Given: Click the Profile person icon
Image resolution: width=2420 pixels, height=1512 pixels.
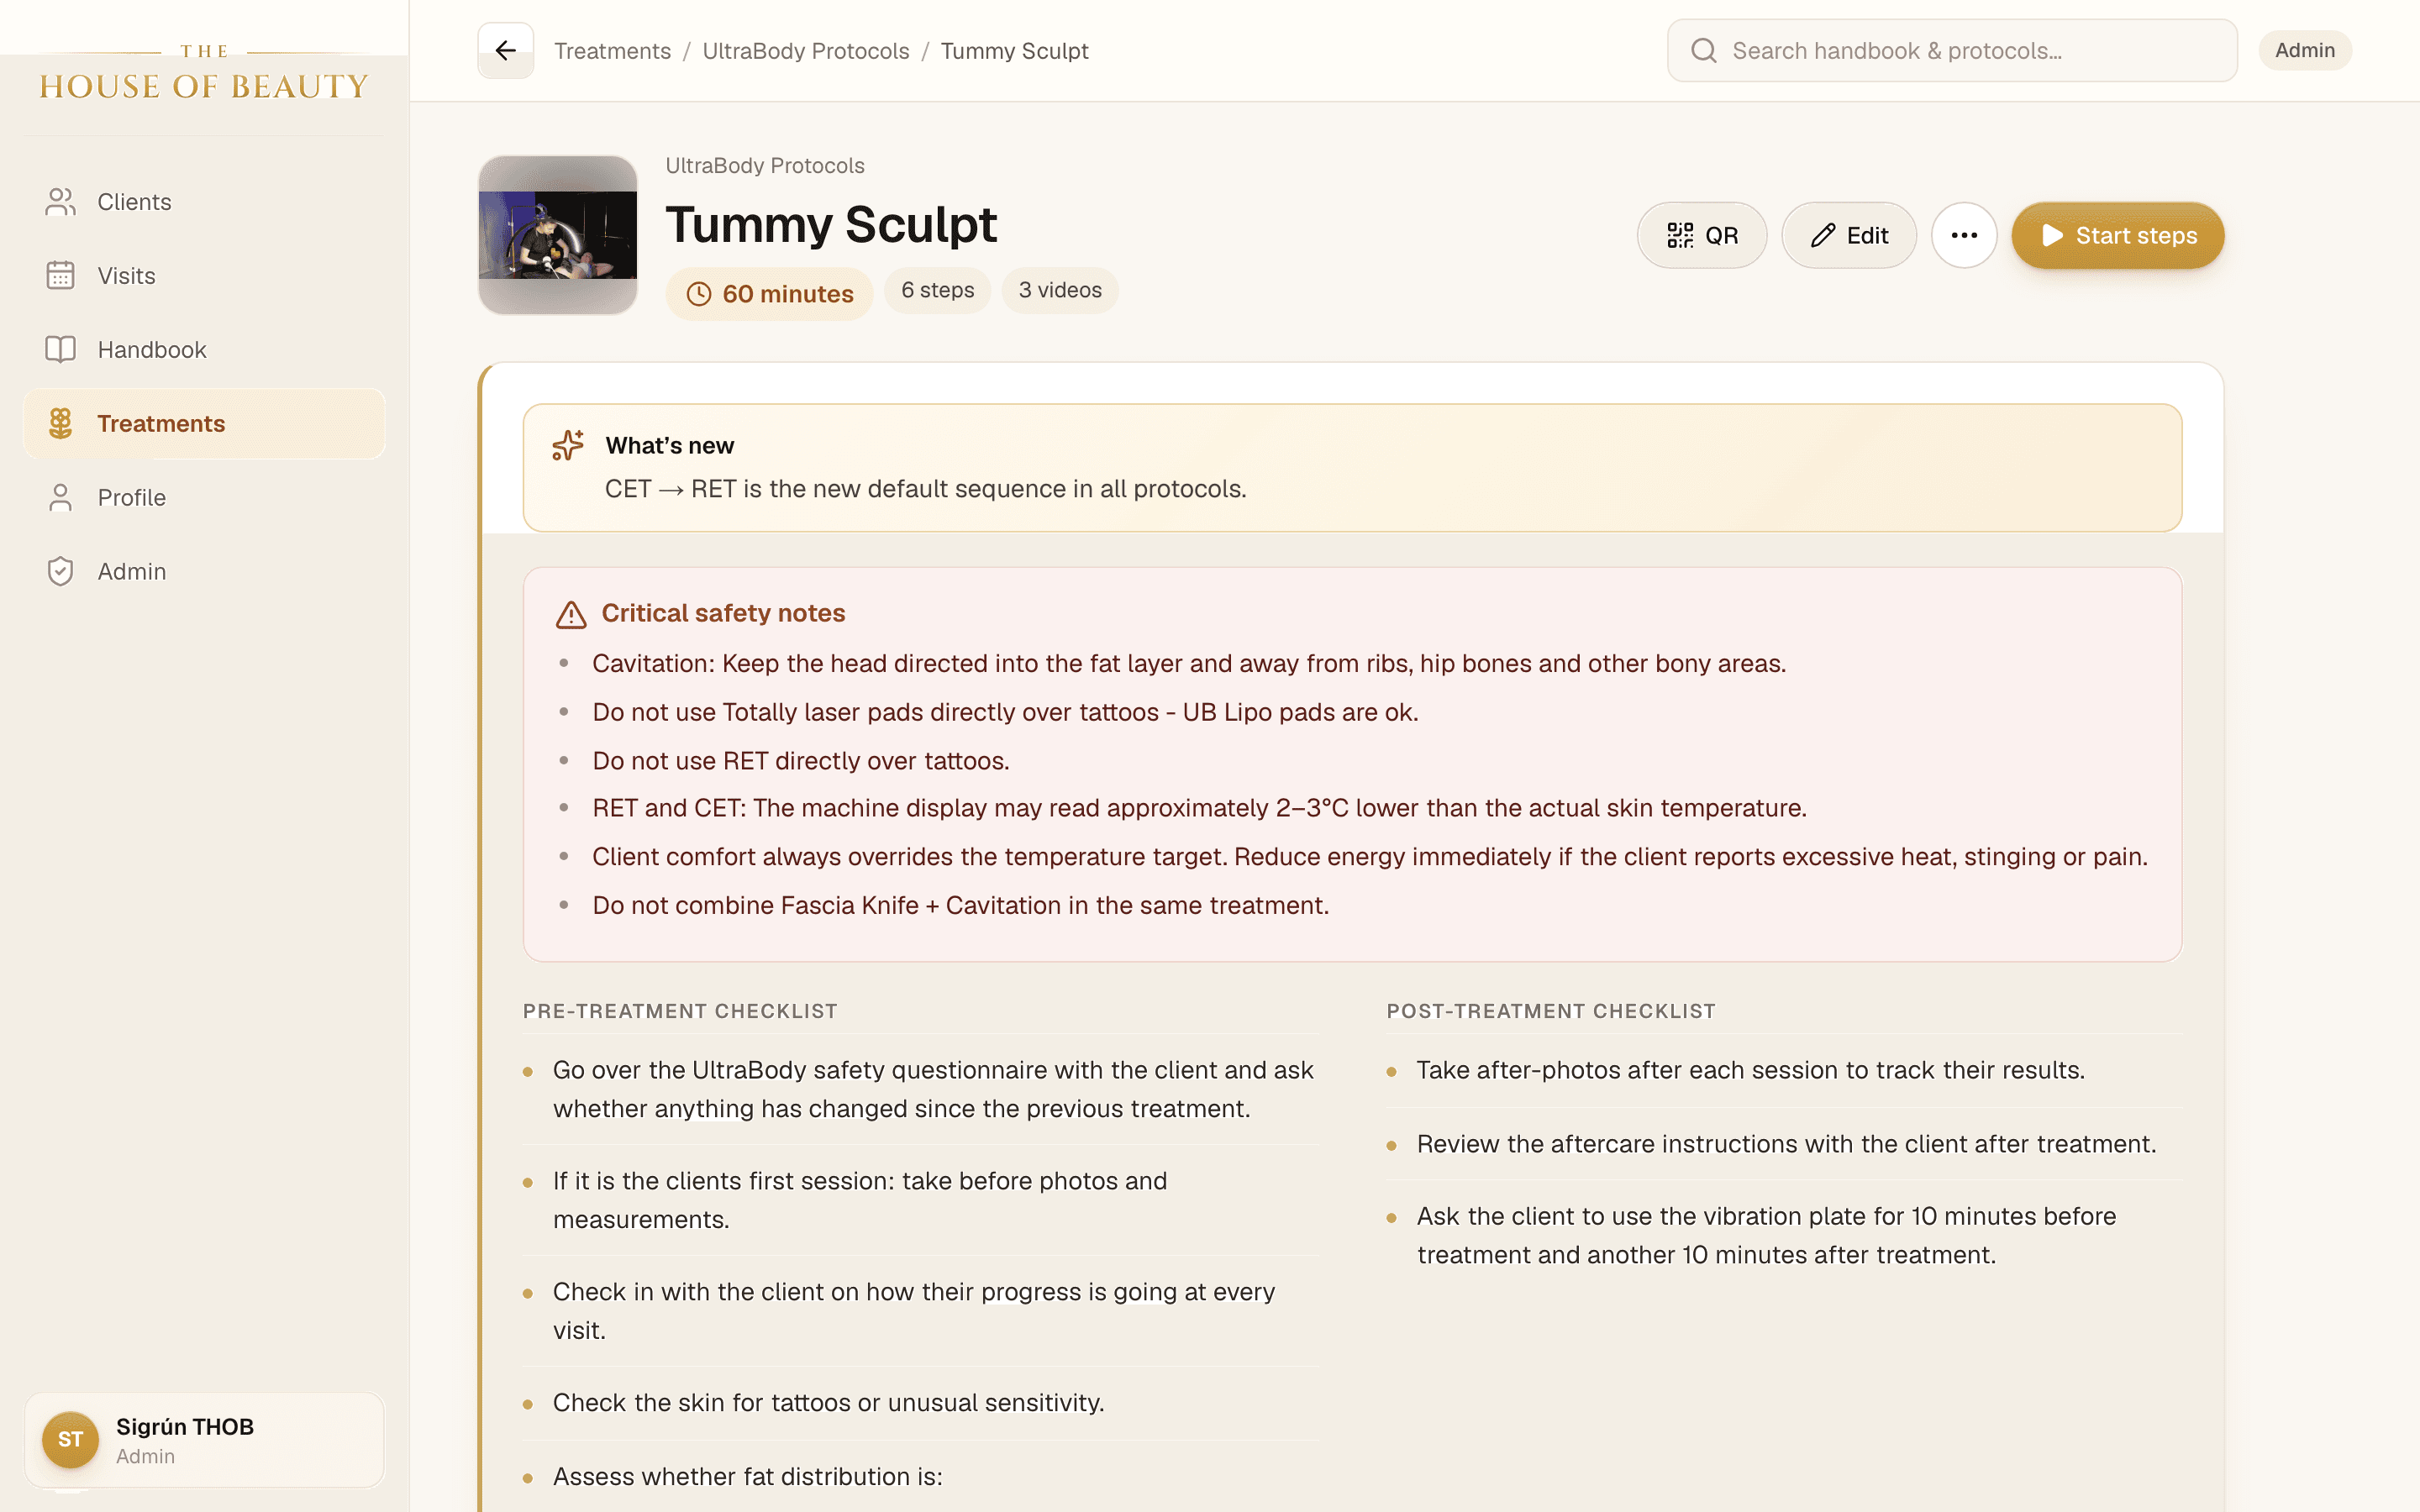Looking at the screenshot, I should click(60, 497).
